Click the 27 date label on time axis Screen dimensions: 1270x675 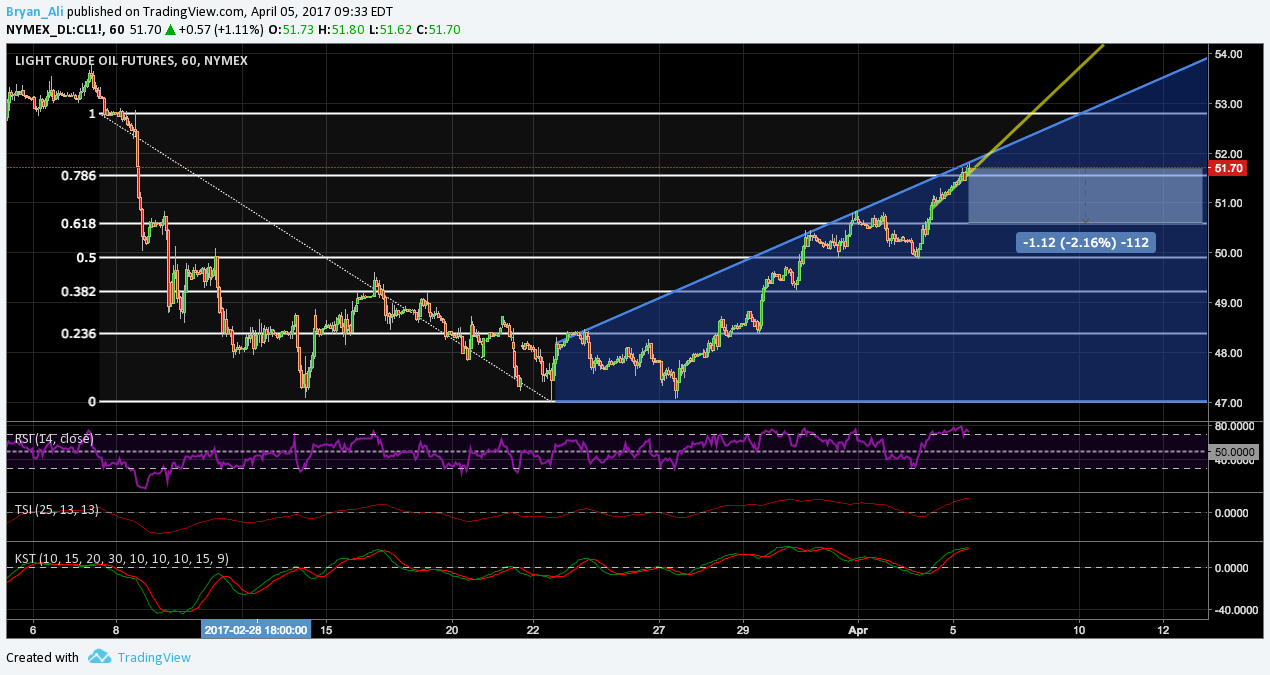(659, 630)
